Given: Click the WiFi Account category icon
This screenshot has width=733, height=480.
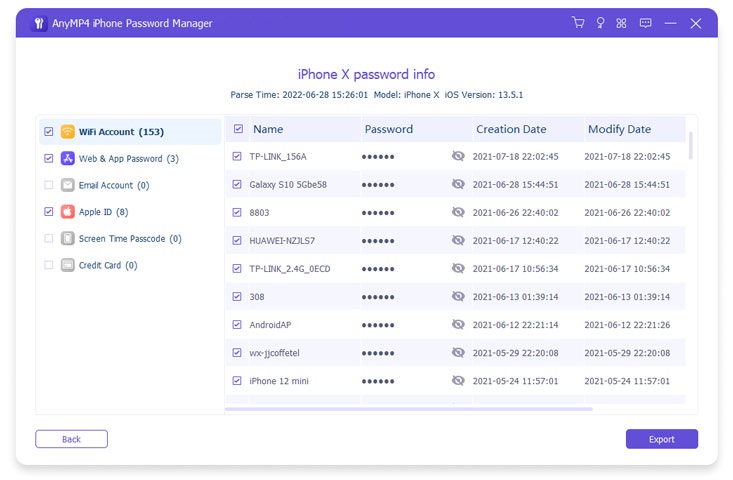Looking at the screenshot, I should [x=68, y=132].
